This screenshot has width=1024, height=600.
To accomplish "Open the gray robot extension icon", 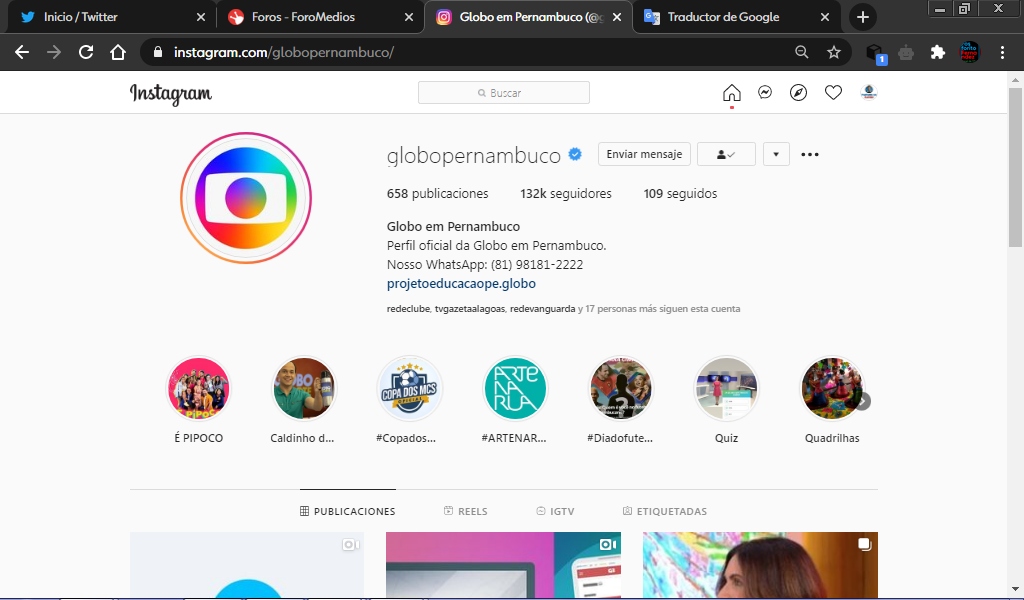I will tap(906, 52).
